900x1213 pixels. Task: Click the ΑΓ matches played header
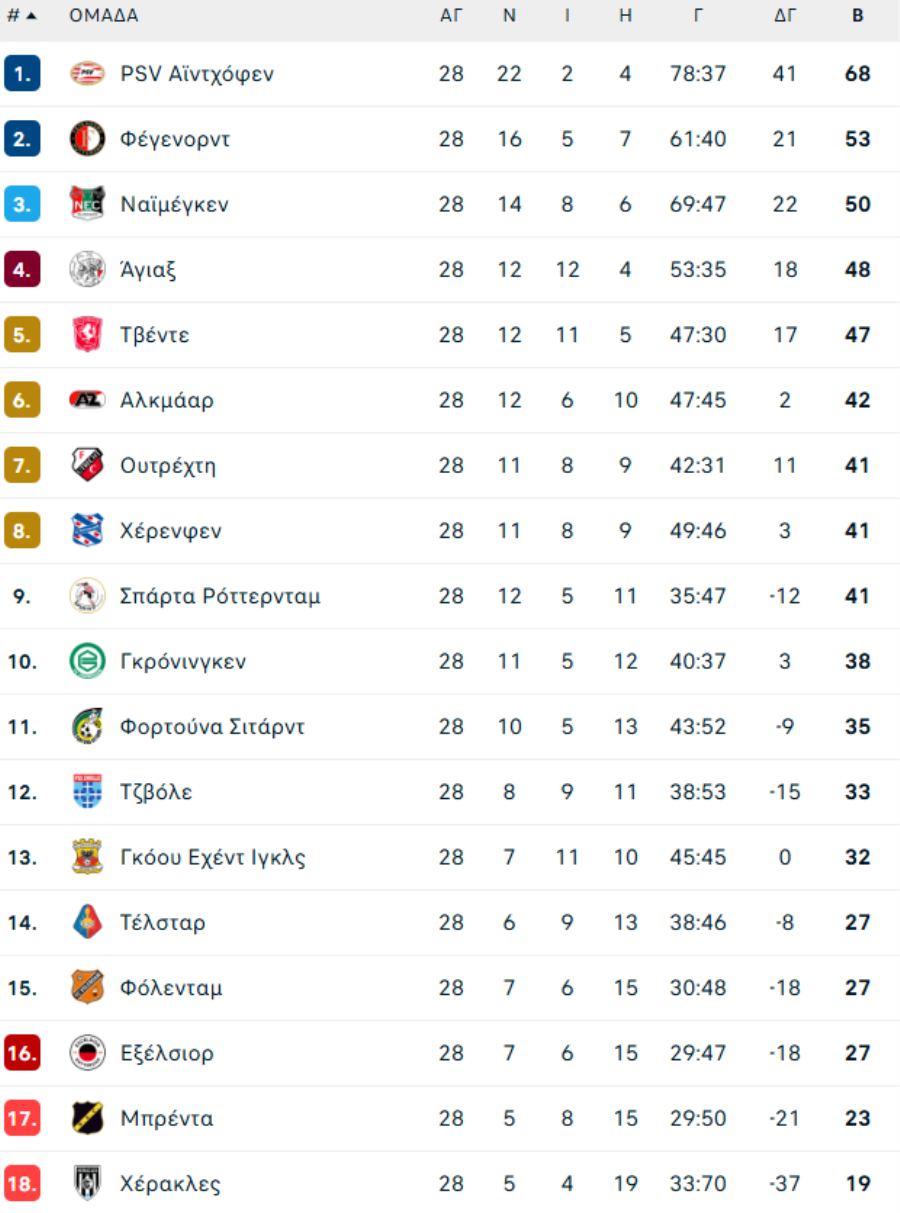coord(451,16)
